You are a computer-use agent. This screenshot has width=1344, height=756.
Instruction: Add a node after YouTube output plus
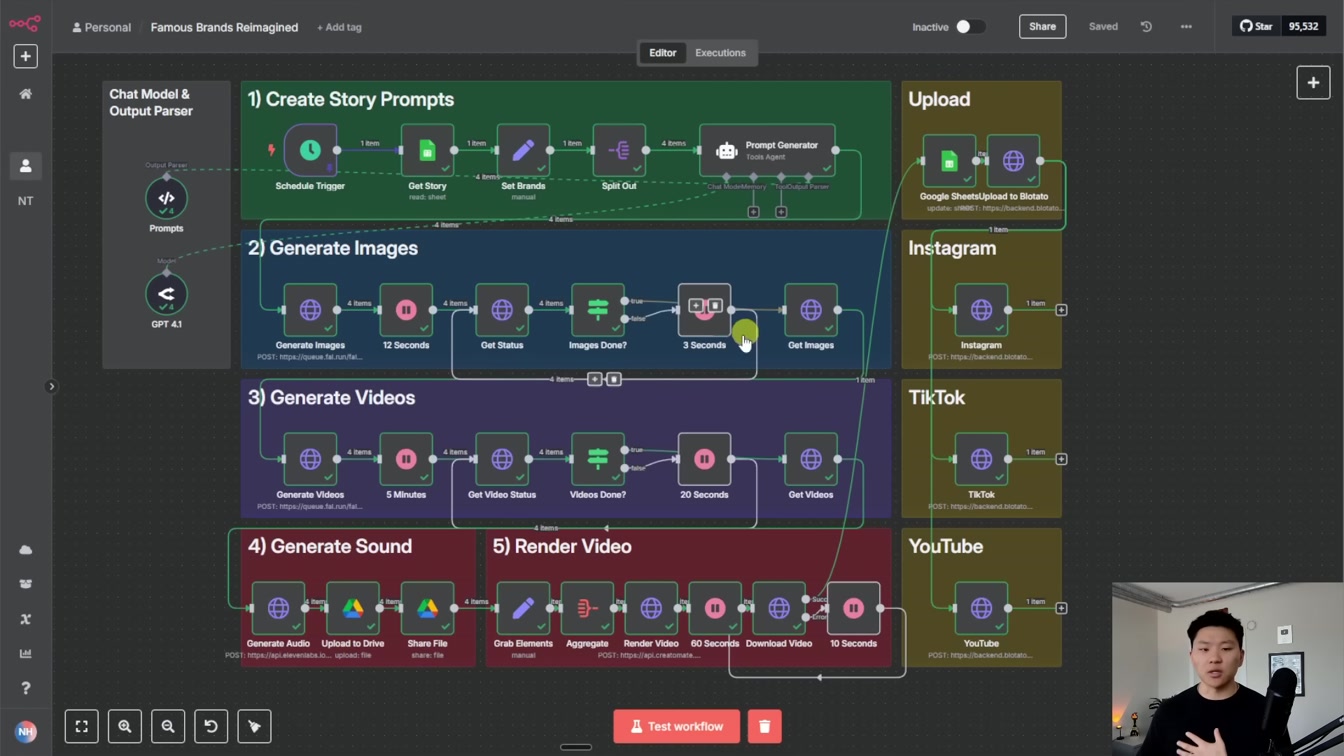1061,608
